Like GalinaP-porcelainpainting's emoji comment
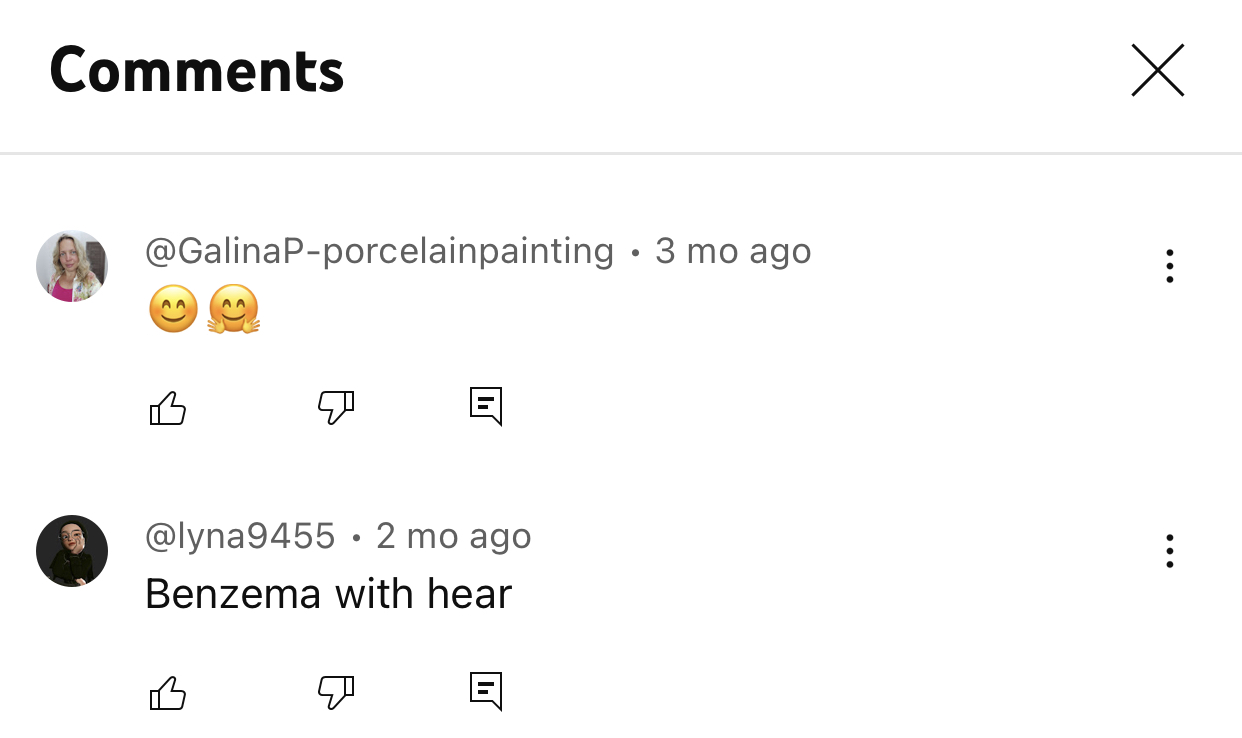 coord(168,408)
